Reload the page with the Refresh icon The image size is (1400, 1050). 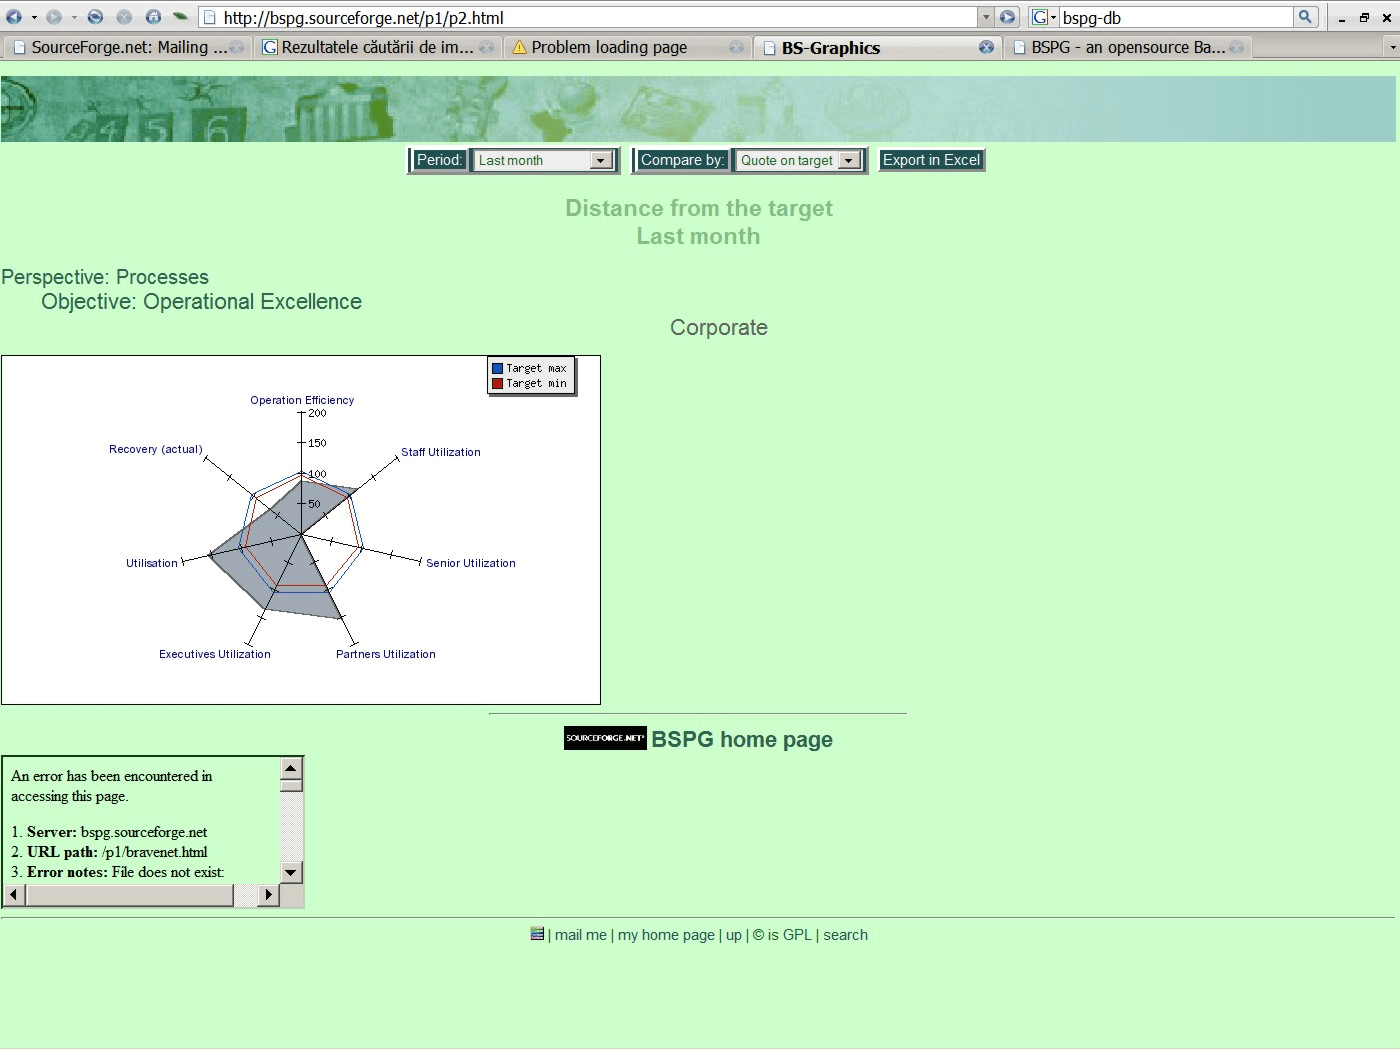(95, 17)
